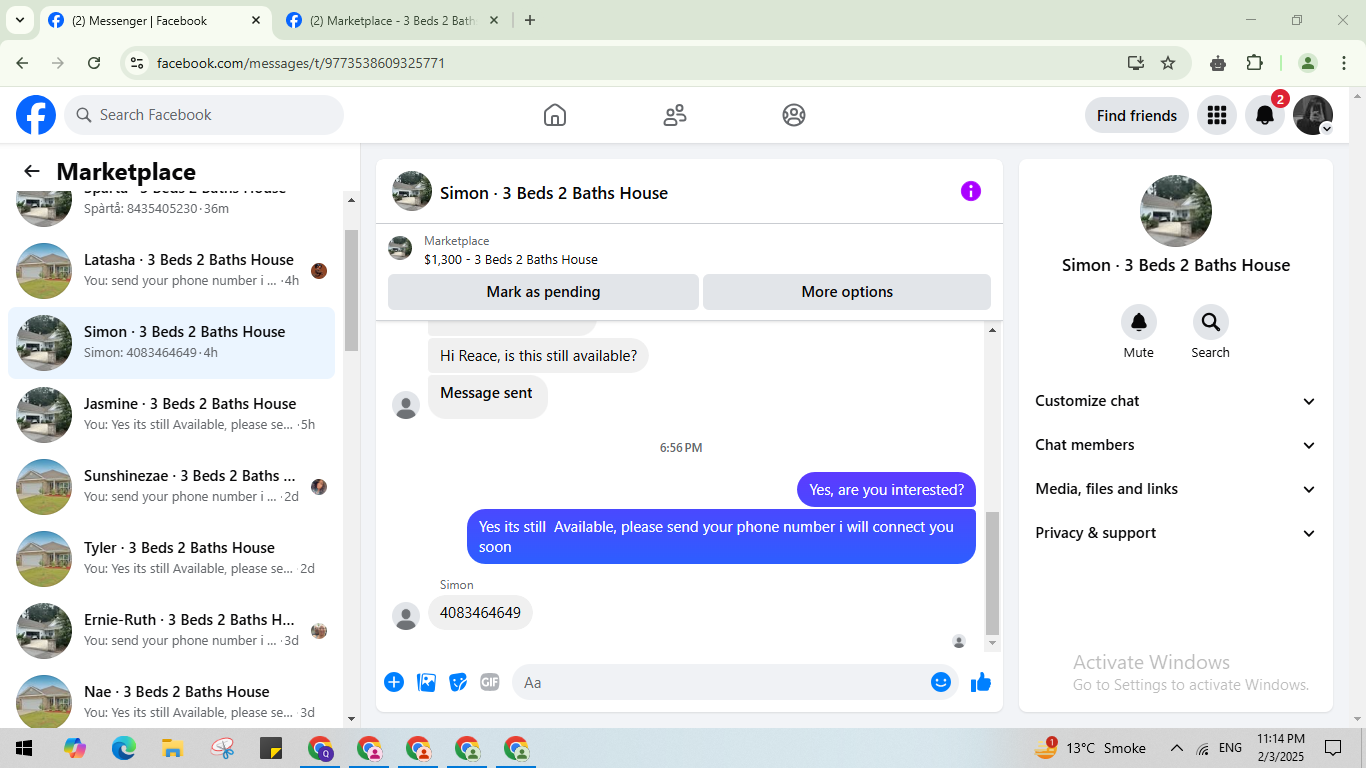The width and height of the screenshot is (1366, 768).
Task: Open Windows notification center
Action: tap(1333, 748)
